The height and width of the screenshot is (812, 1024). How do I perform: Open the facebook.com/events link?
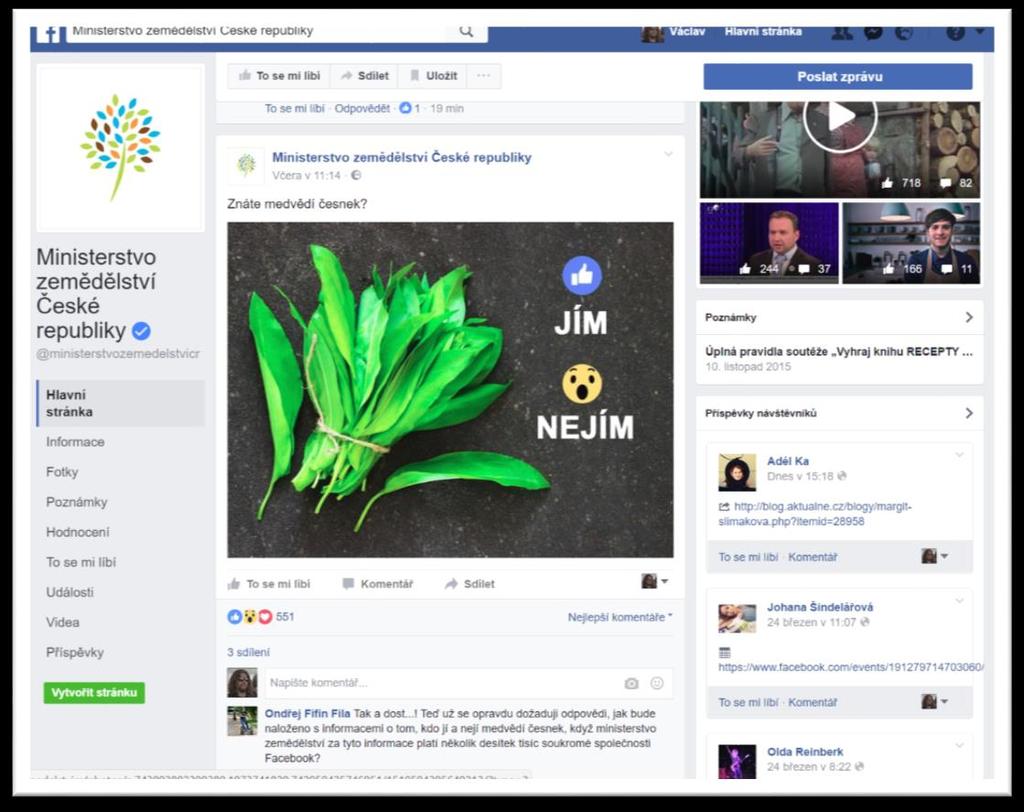point(850,667)
